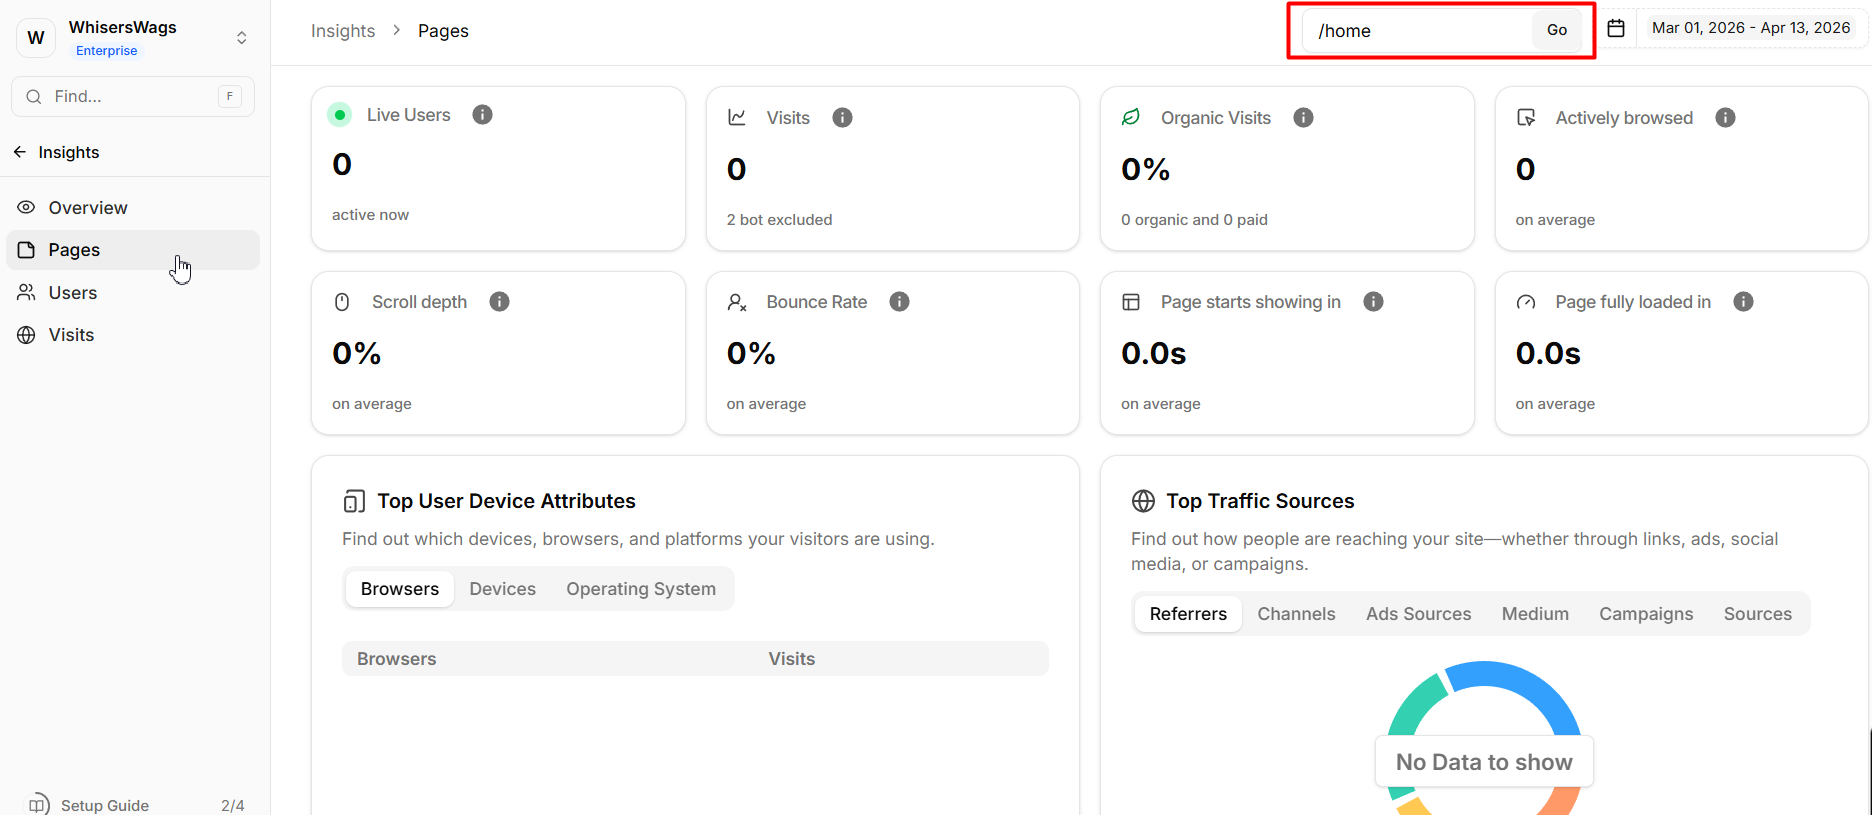Select the Operating System tab
Viewport: 1872px width, 815px height.
tap(640, 589)
